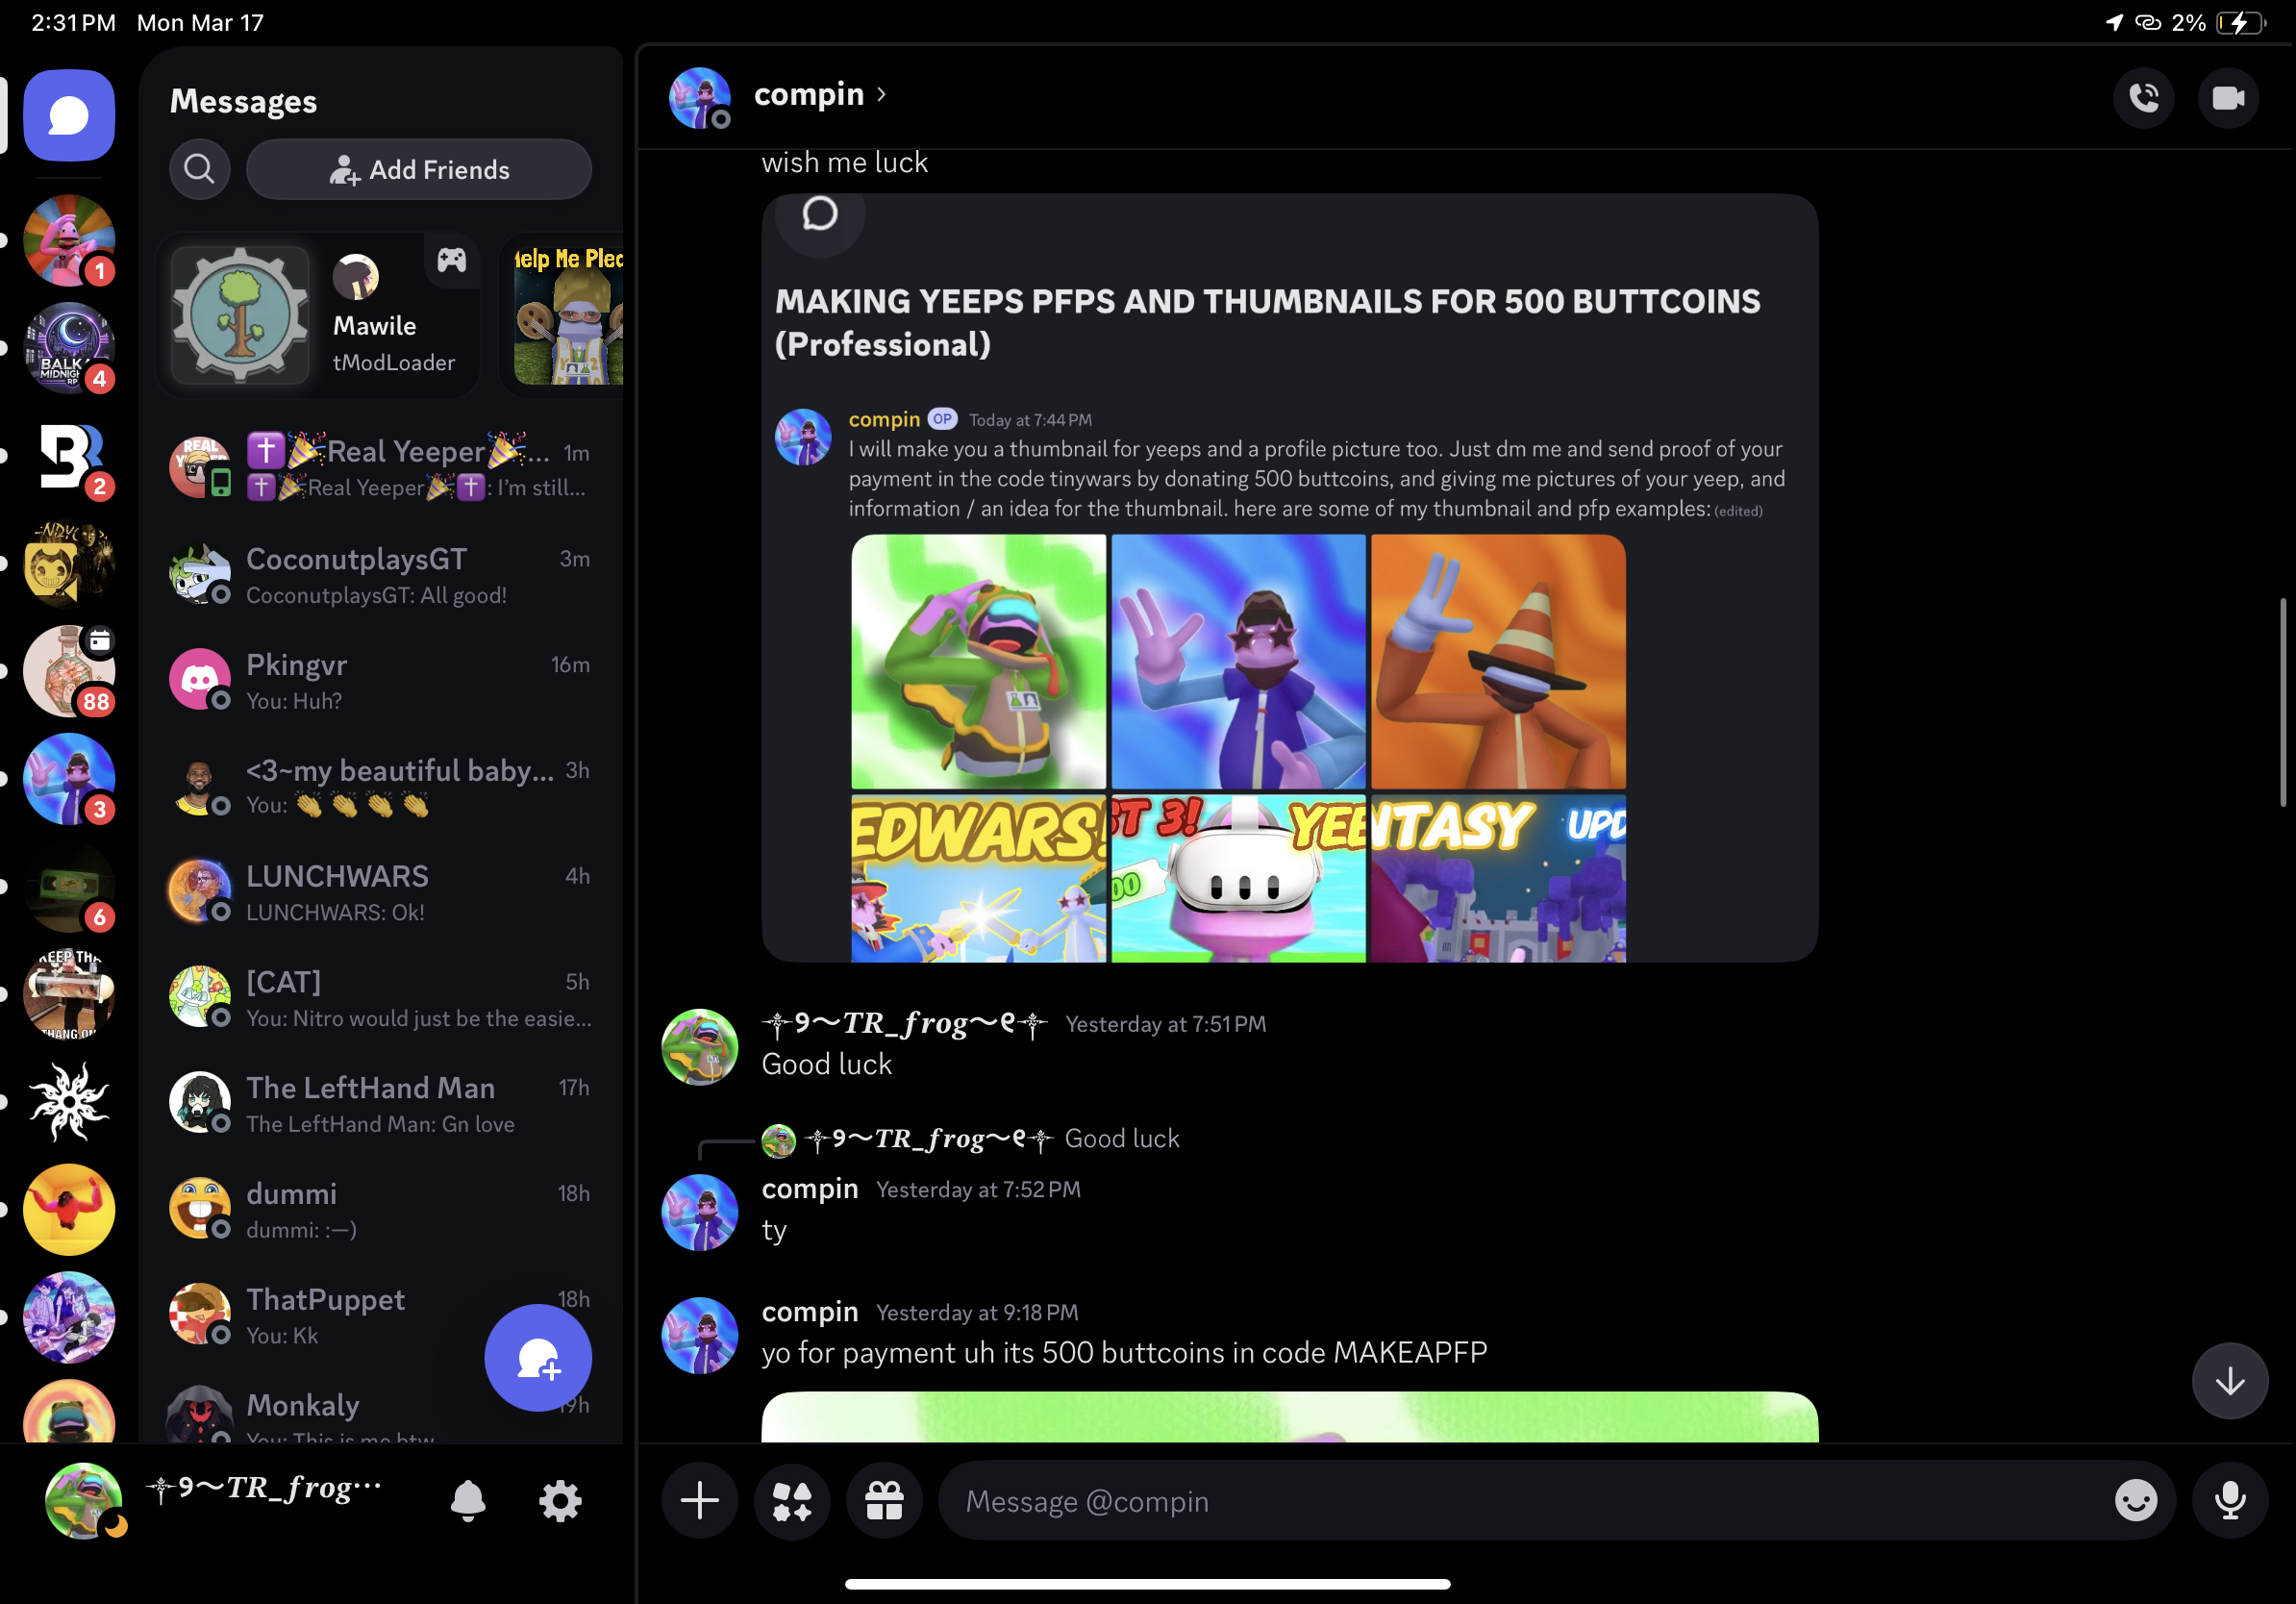Open CoconutplaysGT conversation
This screenshot has width=2296, height=1604.
coord(380,575)
